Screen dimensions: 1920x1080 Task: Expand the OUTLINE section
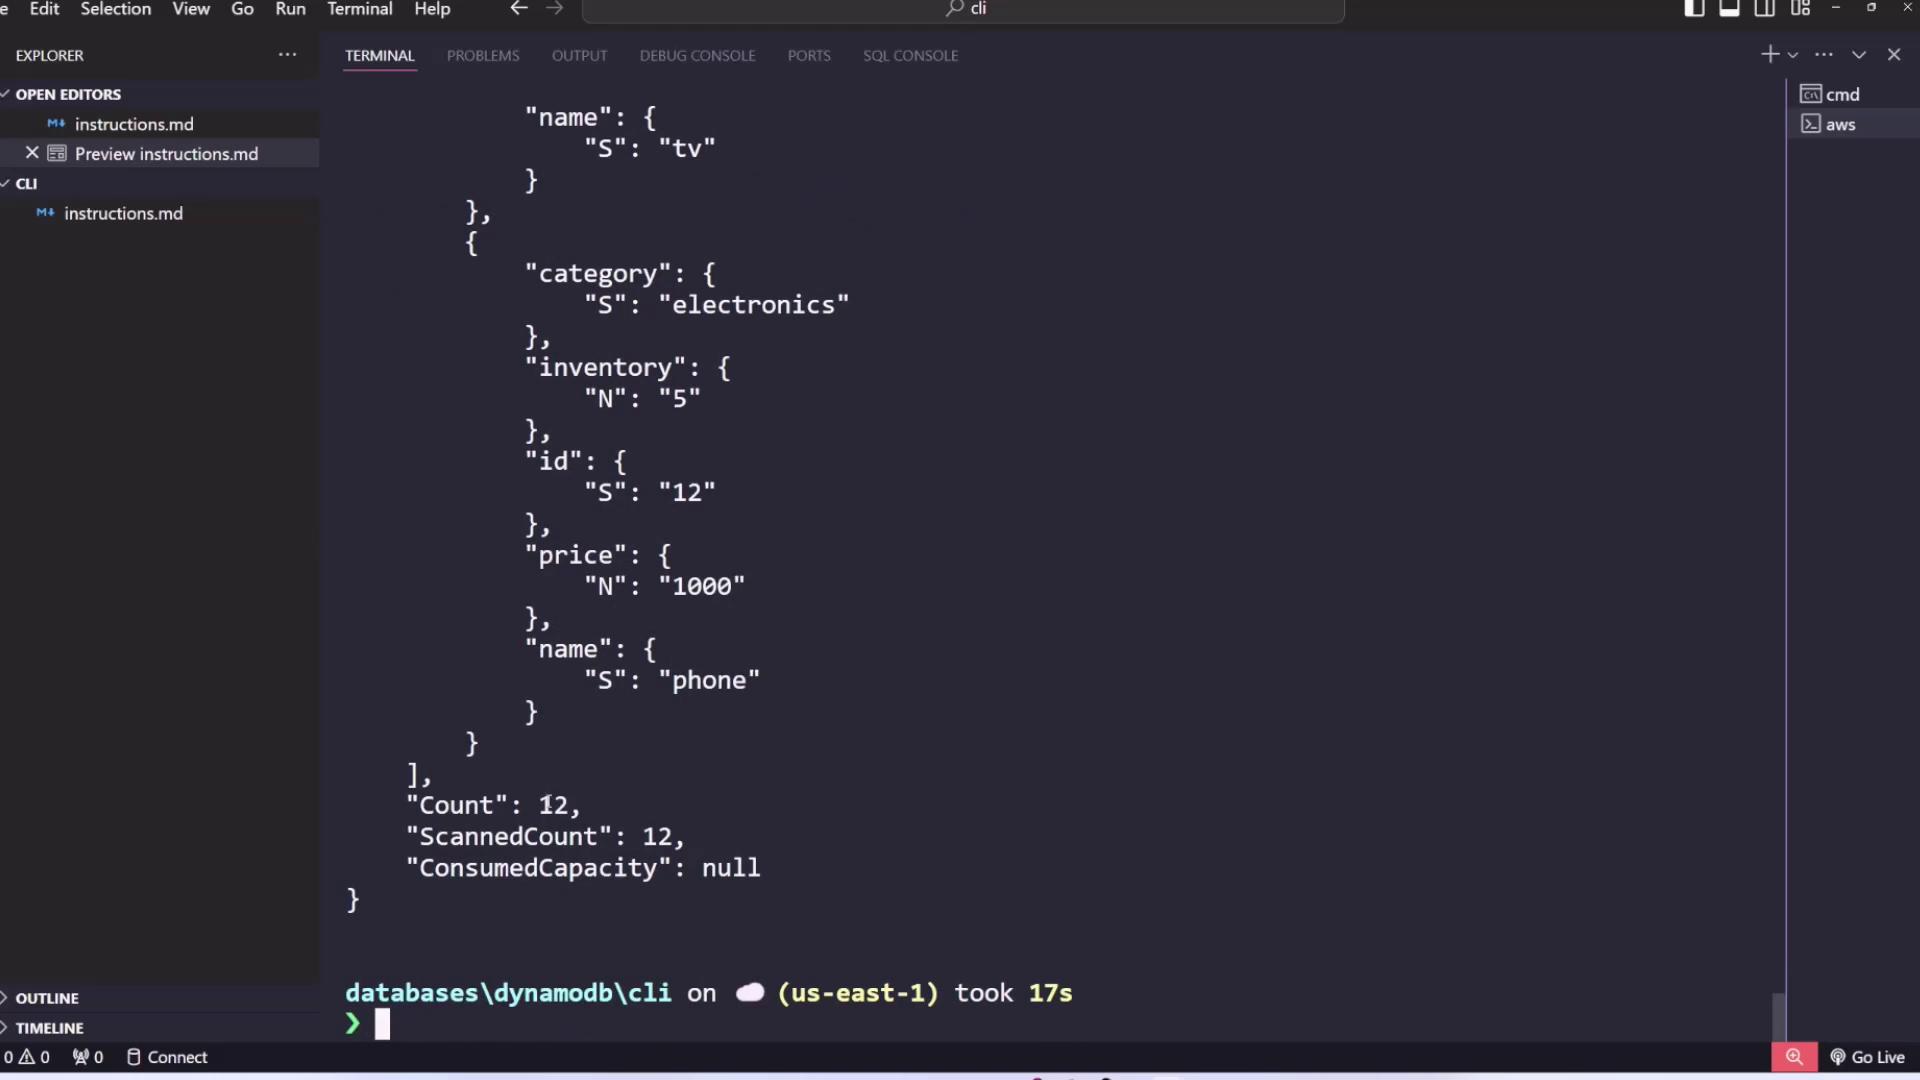(46, 998)
